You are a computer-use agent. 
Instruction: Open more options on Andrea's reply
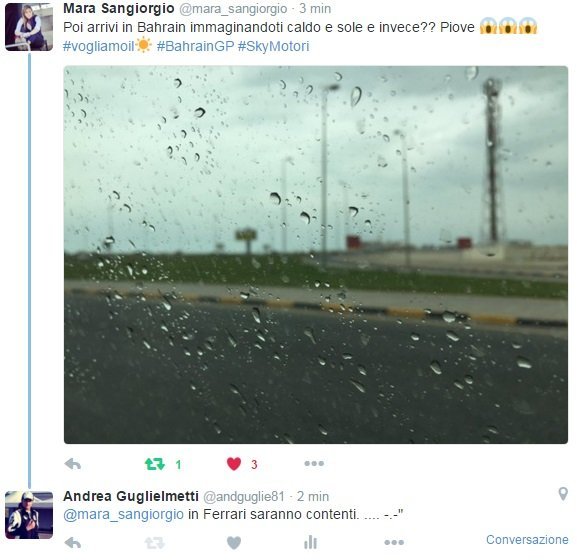394,542
